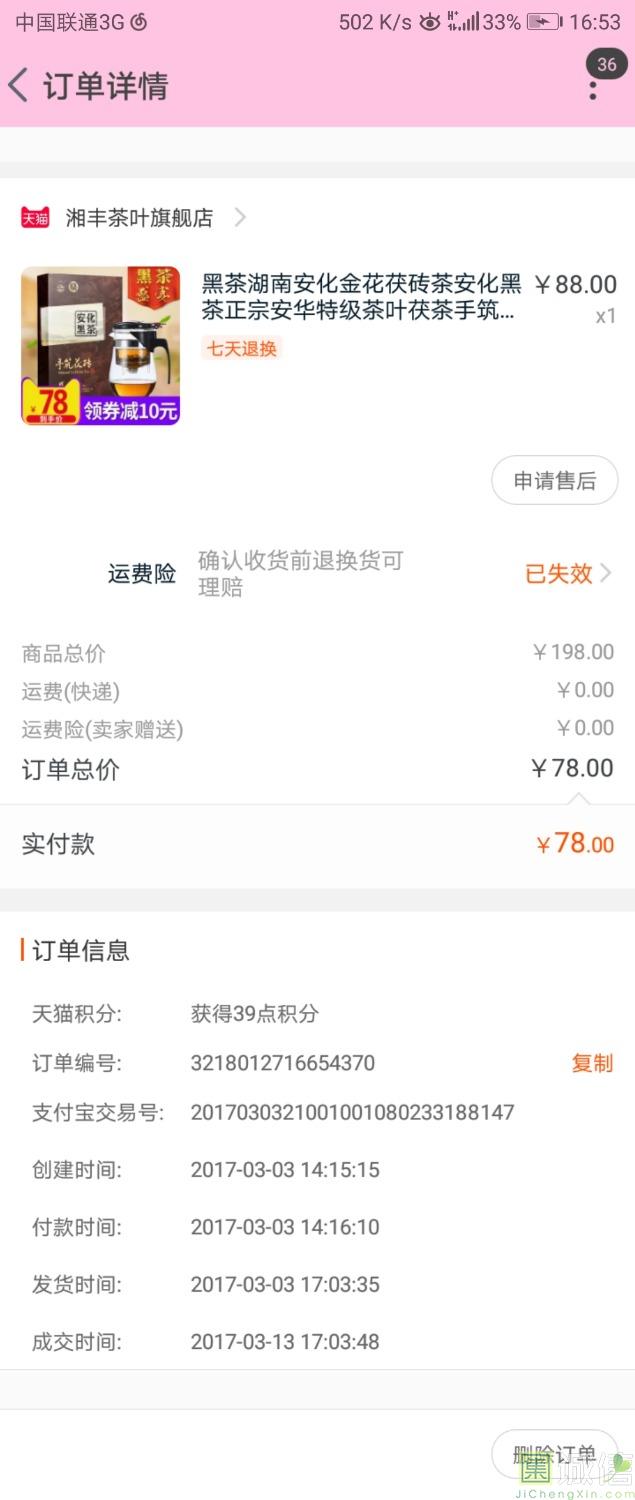Tap the signal strength icon

coord(463,21)
